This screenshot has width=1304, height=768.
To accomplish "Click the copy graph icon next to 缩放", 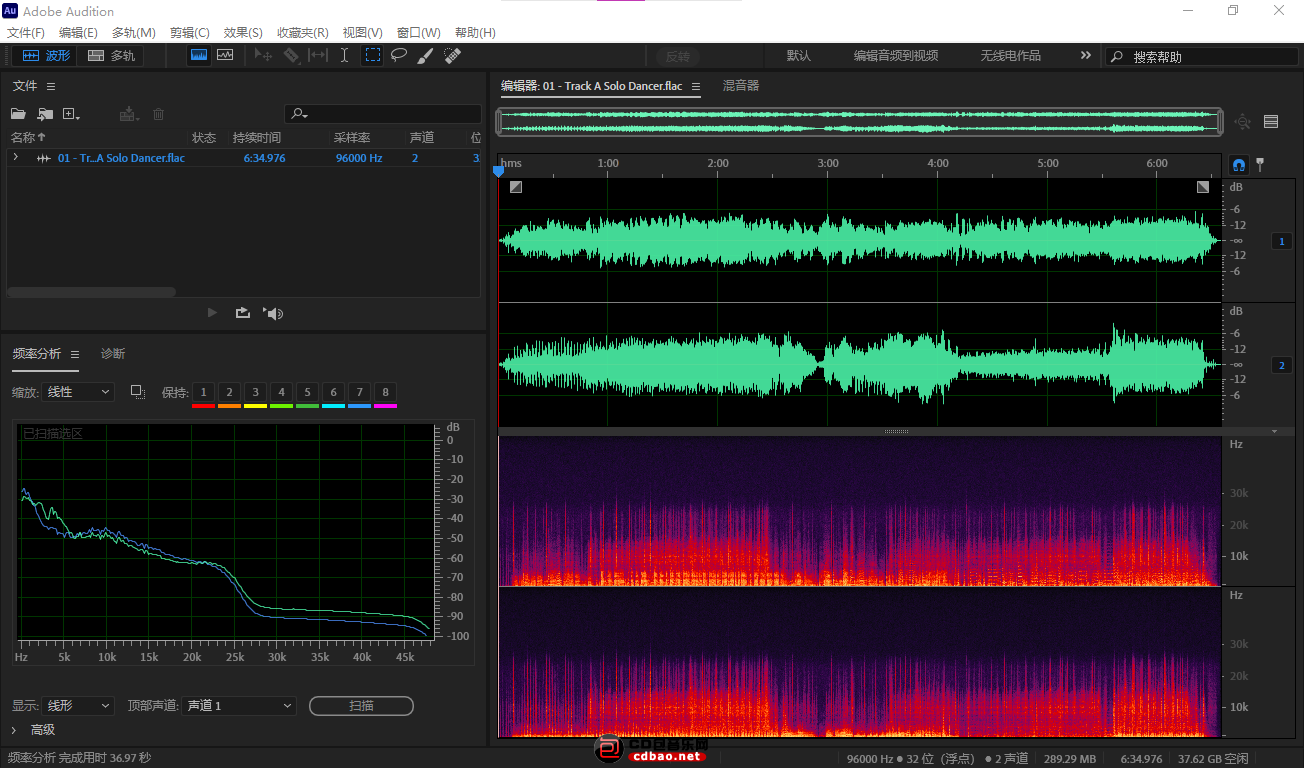I will tap(138, 392).
